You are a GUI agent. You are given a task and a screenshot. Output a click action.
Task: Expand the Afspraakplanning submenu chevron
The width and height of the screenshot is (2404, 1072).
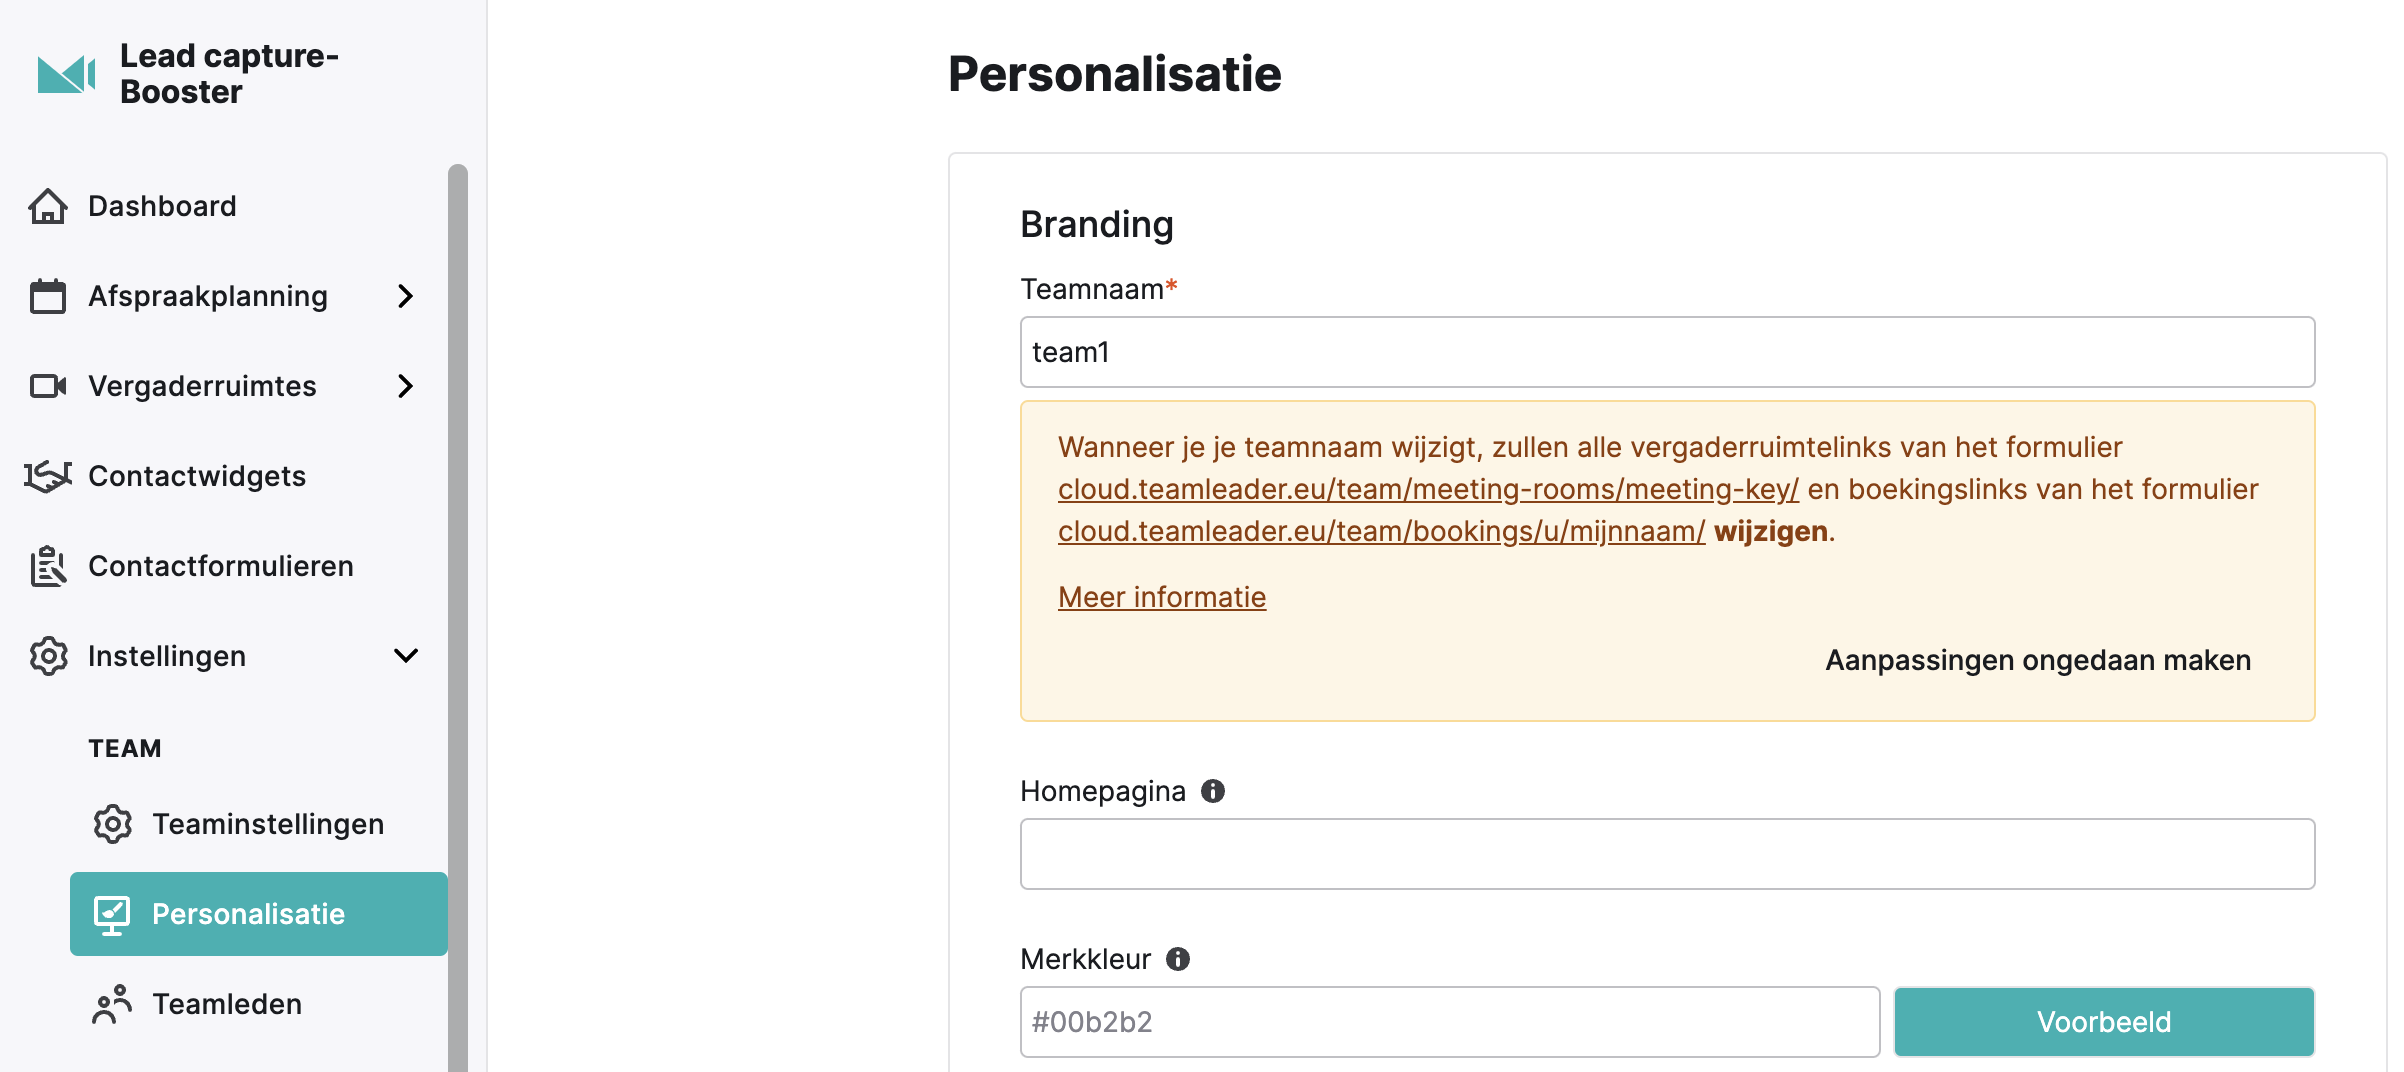click(405, 296)
